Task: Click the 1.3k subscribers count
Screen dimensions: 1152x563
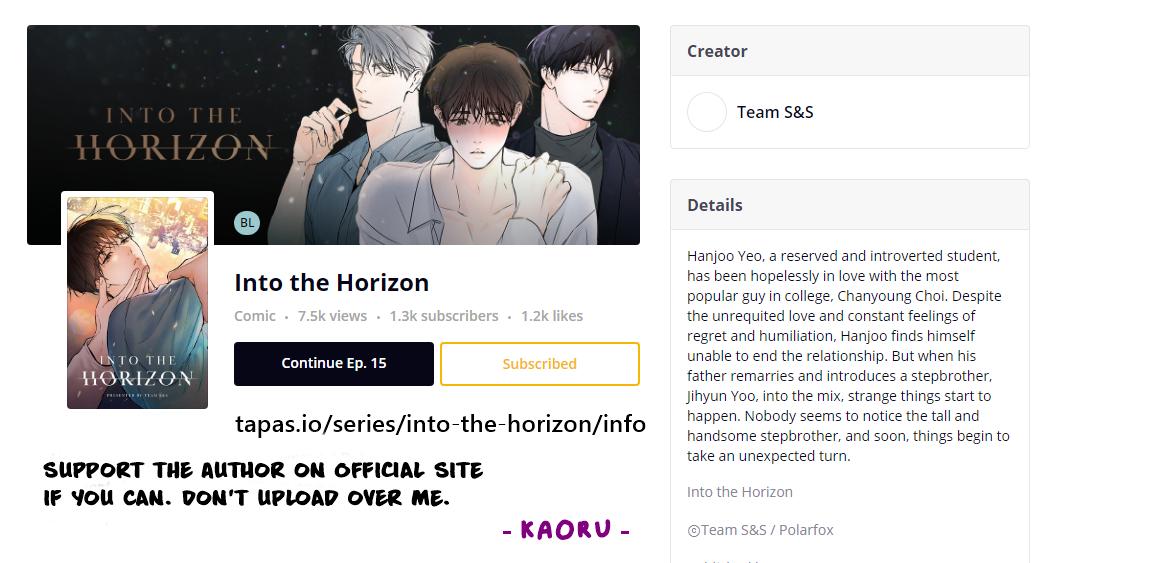Action: (x=444, y=316)
